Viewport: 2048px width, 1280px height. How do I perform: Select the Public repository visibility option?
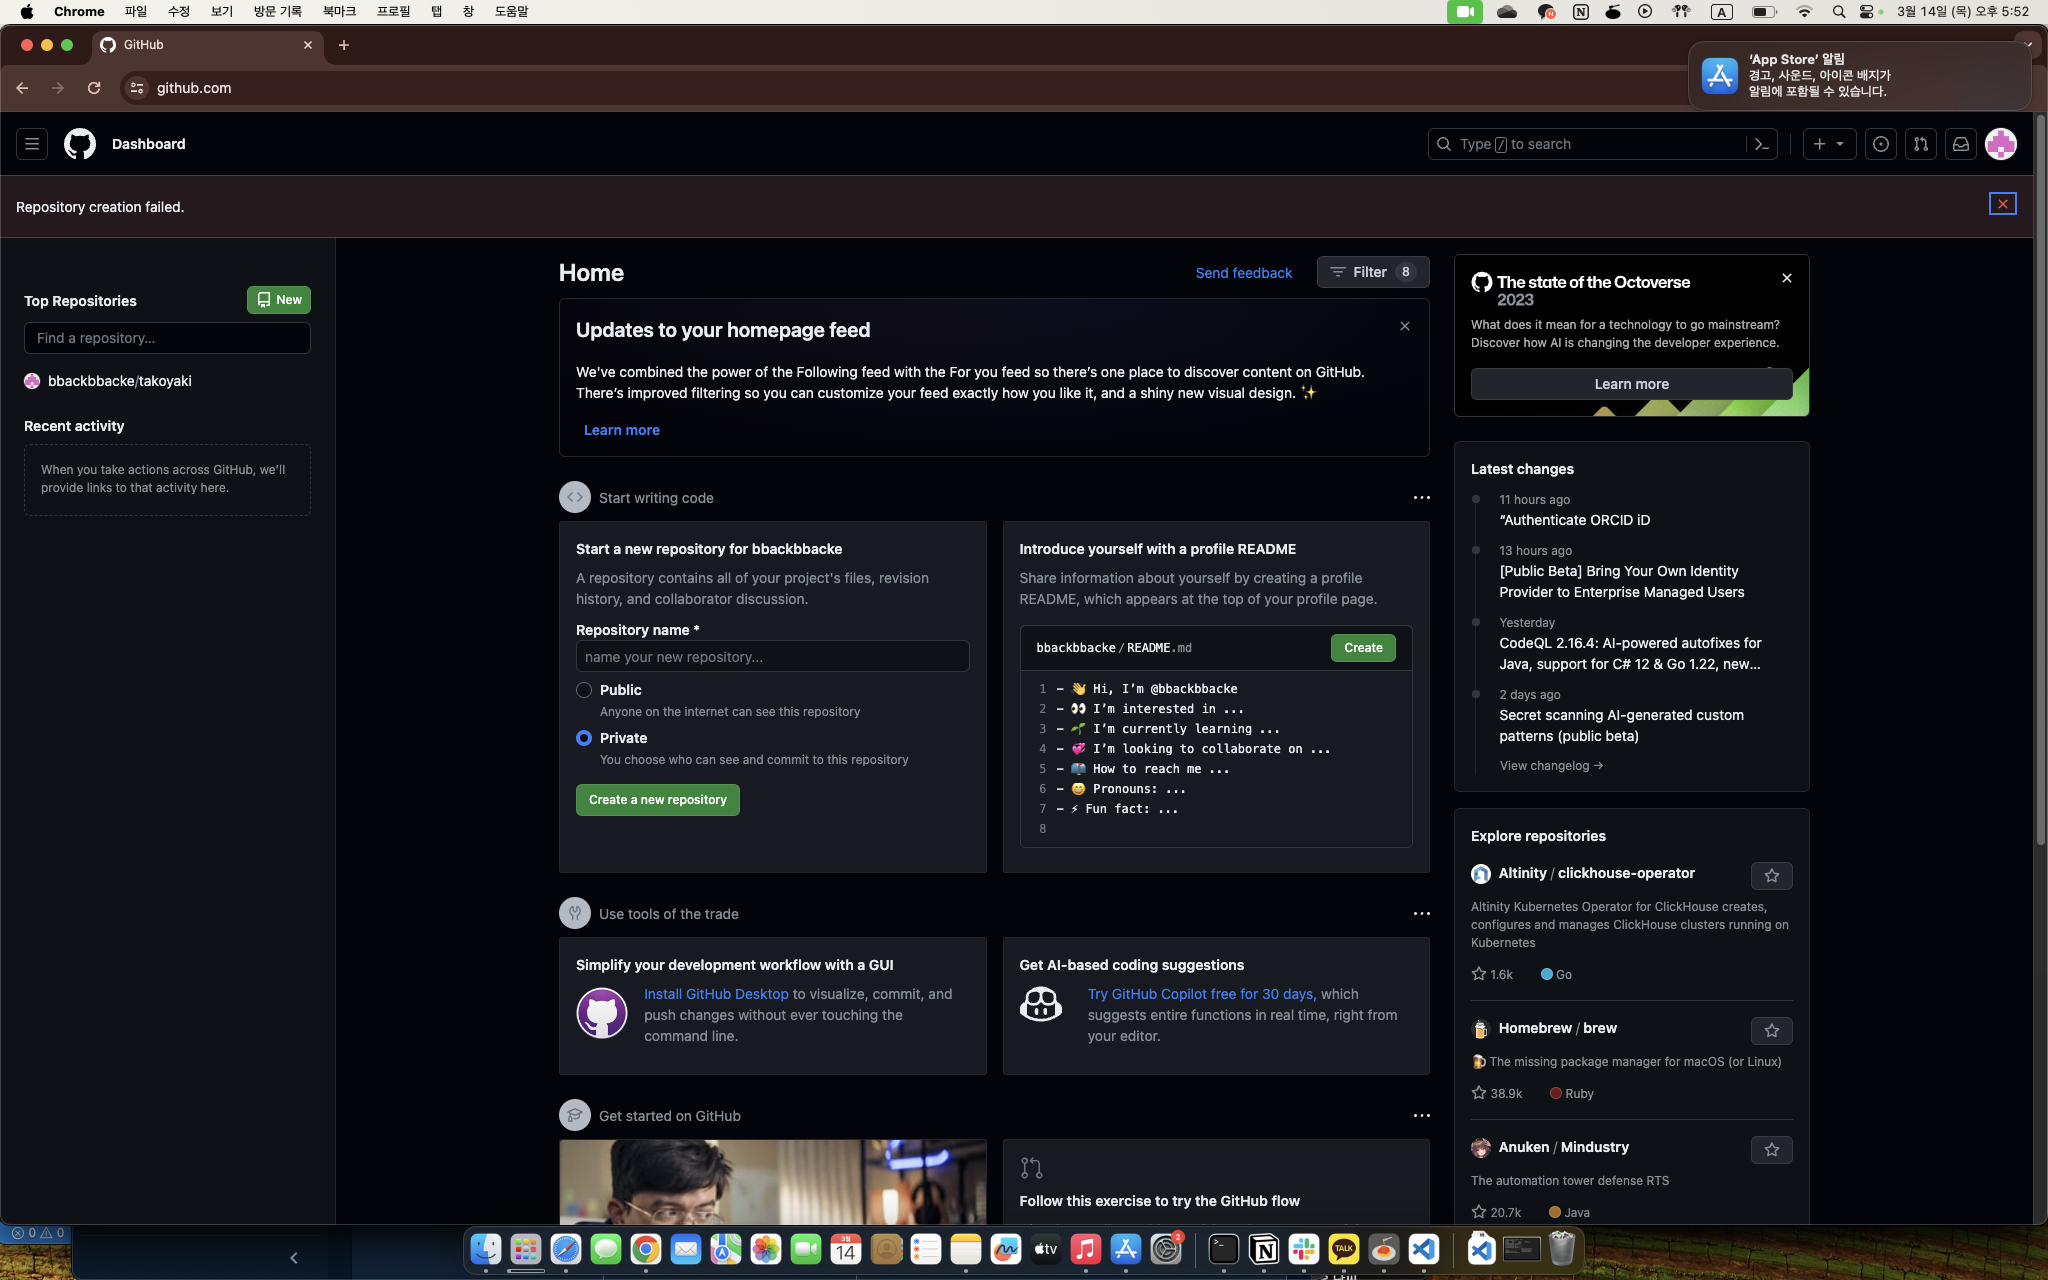pyautogui.click(x=584, y=690)
